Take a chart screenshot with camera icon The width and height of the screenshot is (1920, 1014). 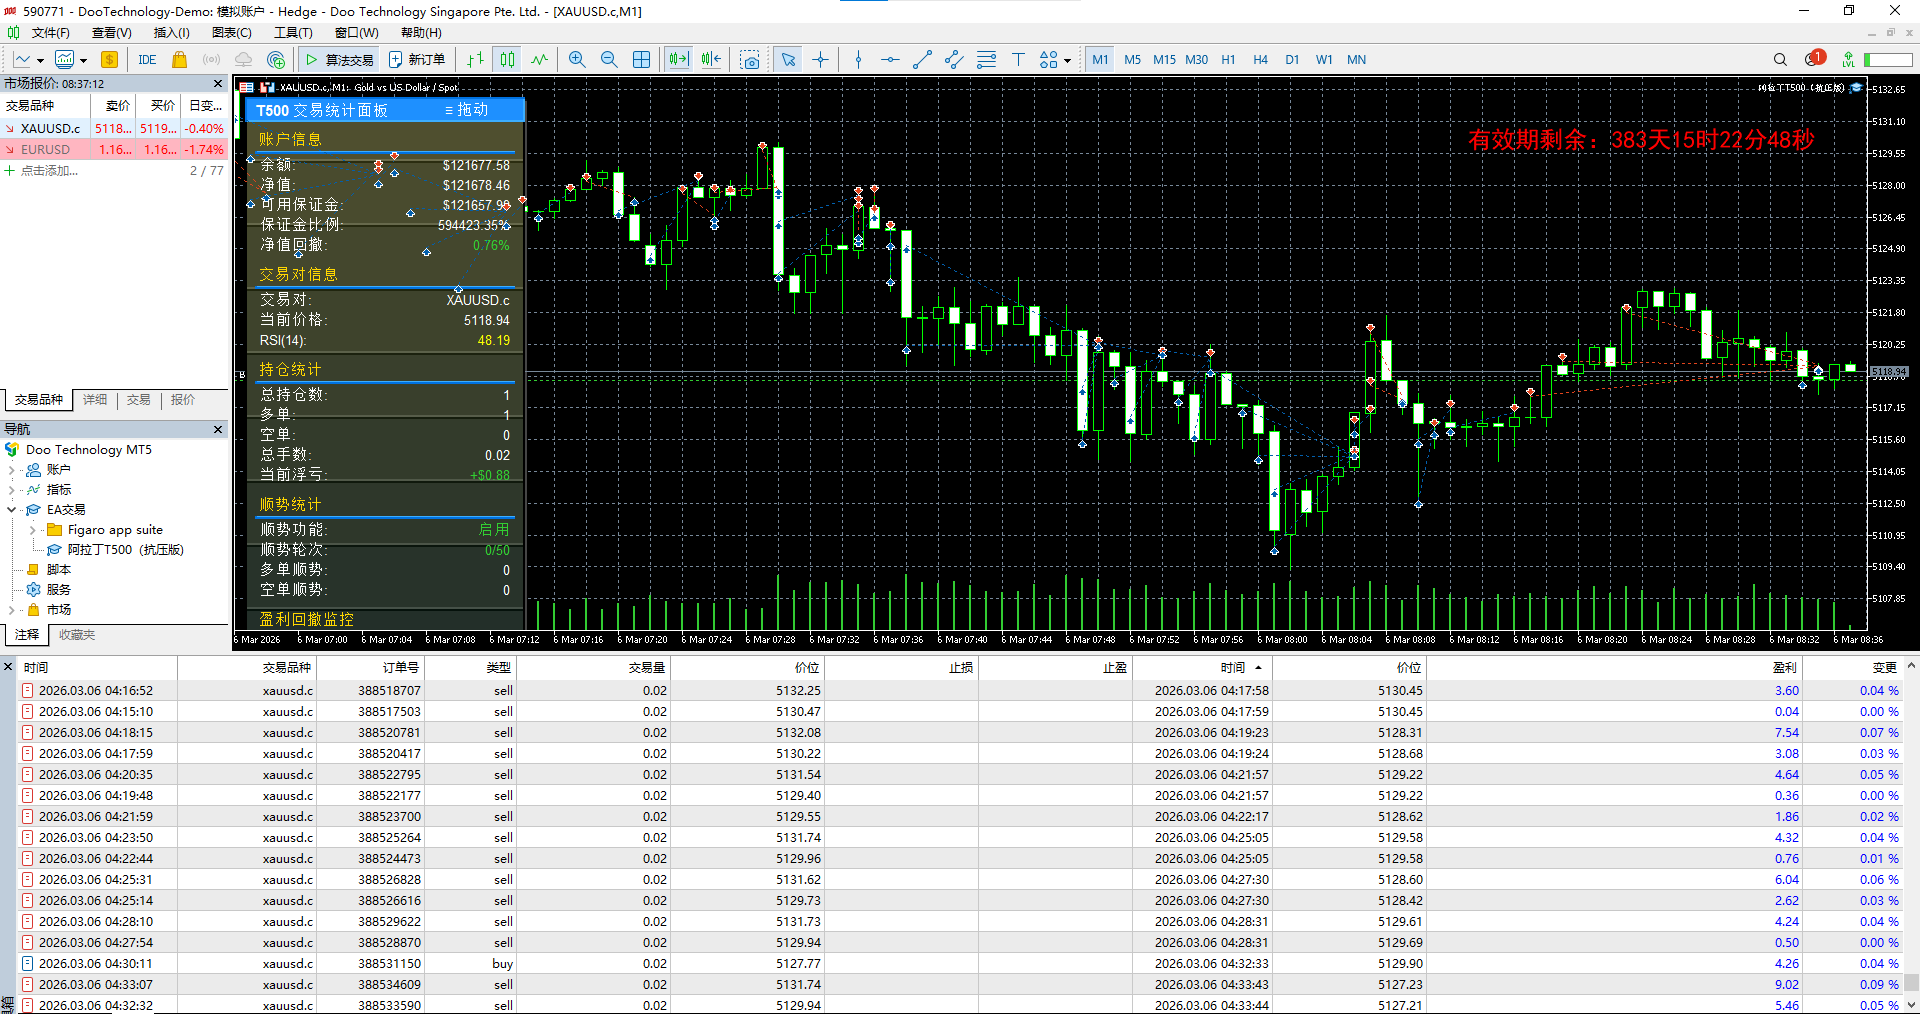[749, 60]
